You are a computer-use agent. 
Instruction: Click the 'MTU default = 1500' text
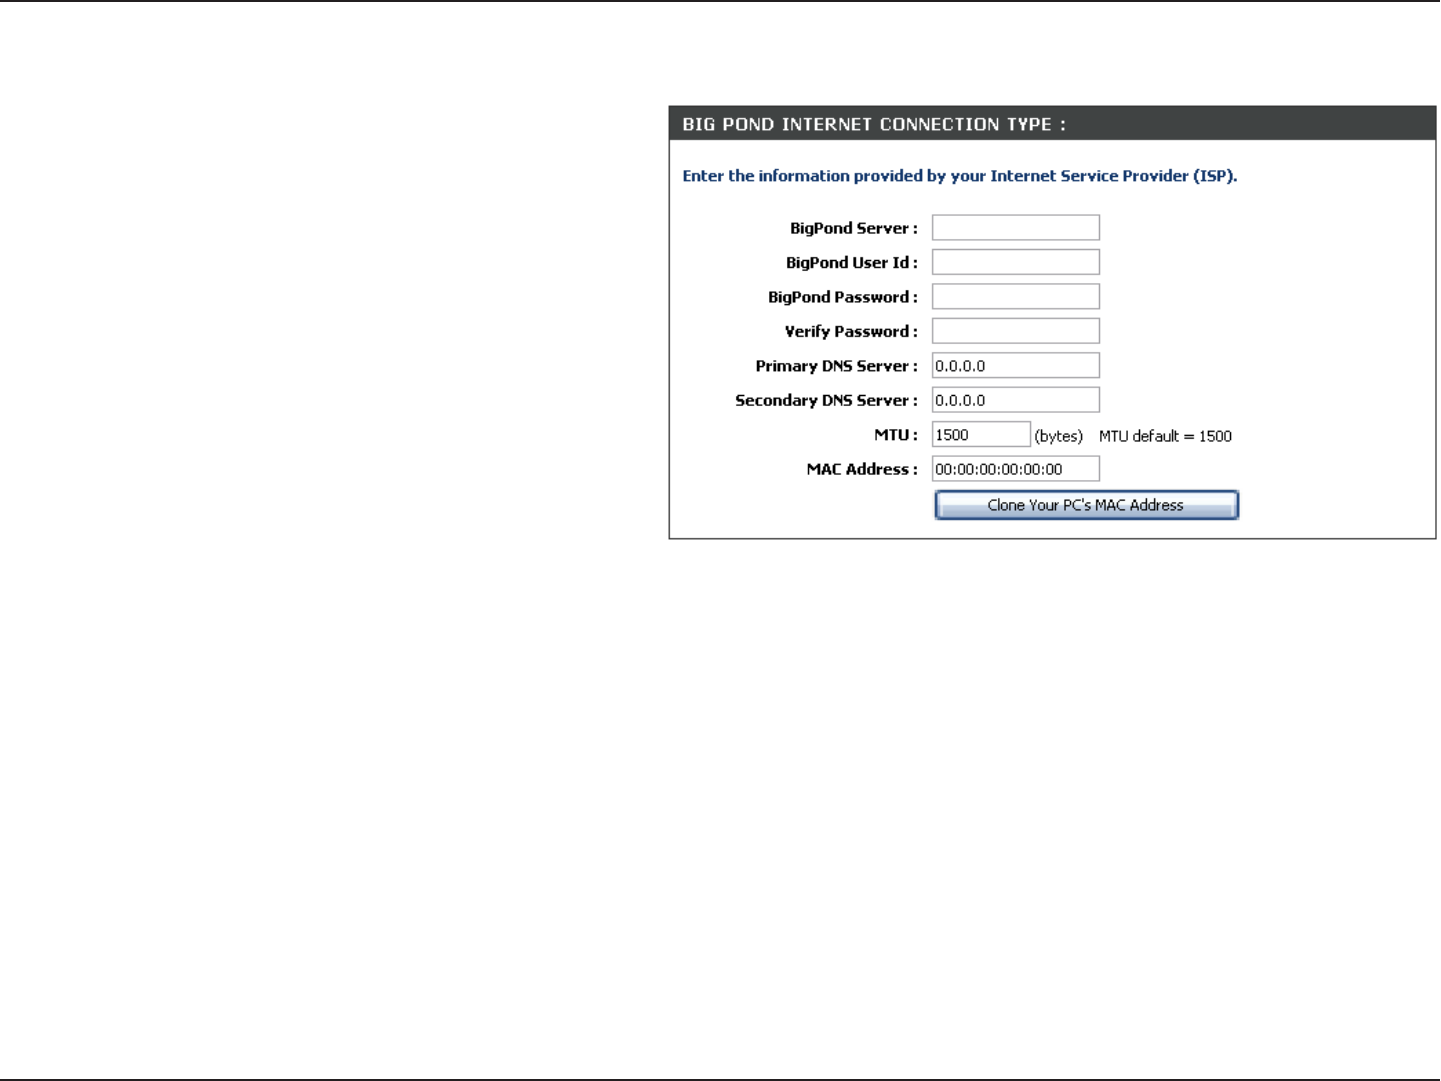tap(1165, 436)
